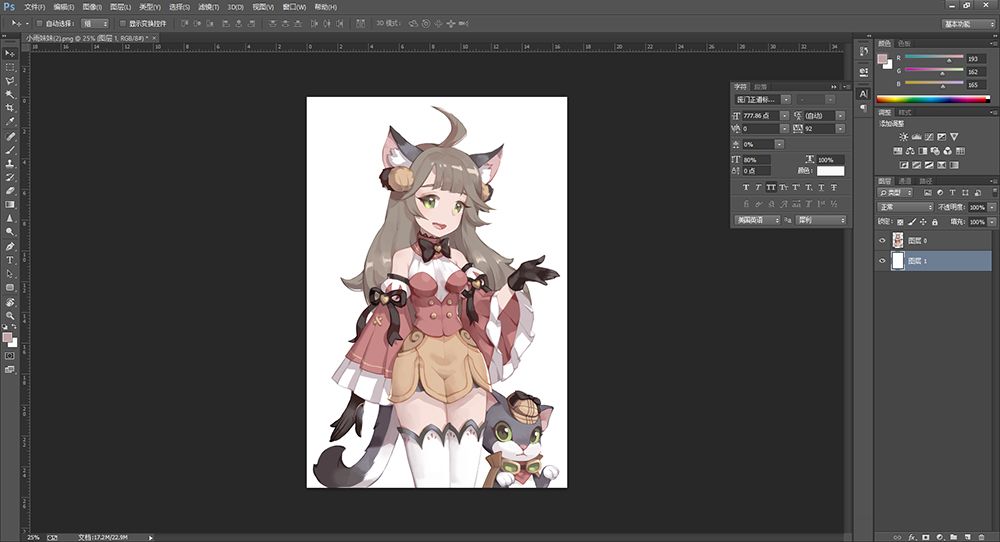
Task: Tick the 显示变换控件 checkbox
Action: tap(122, 23)
